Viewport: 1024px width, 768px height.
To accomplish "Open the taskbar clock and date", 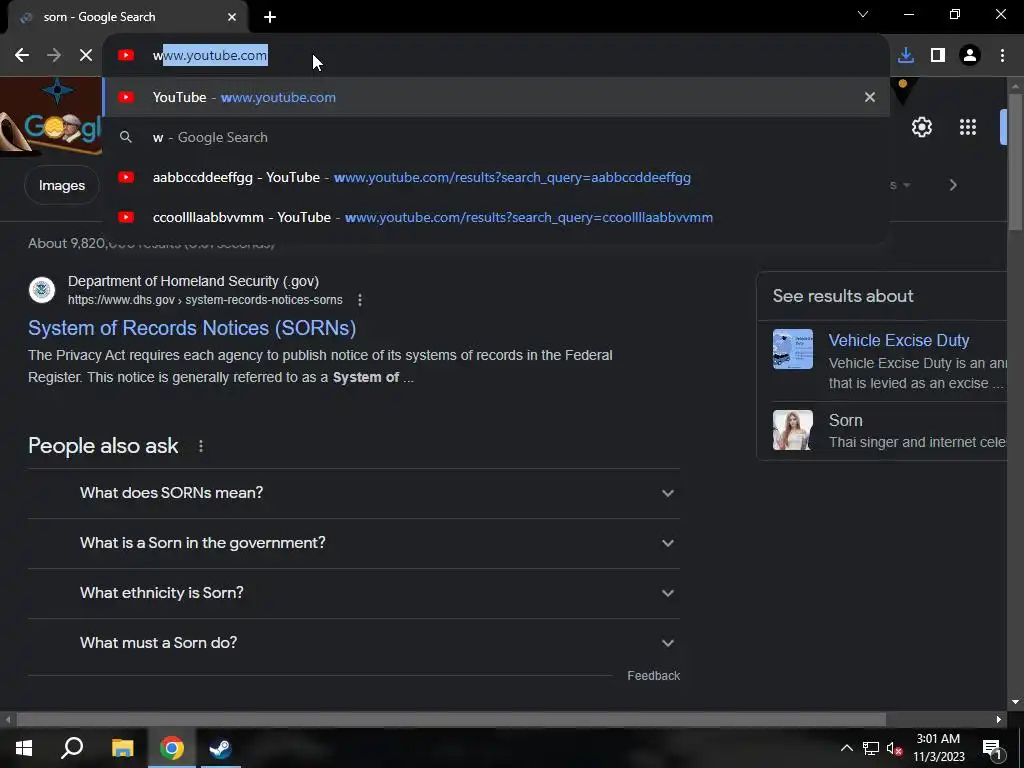I will point(938,748).
